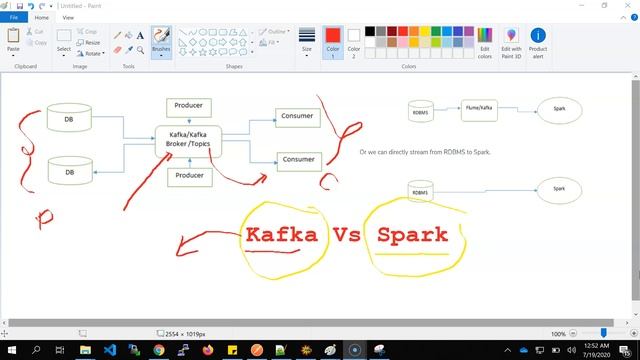Open the taskbar clock showing 12:52 AM
The height and width of the screenshot is (360, 640).
[x=597, y=350]
